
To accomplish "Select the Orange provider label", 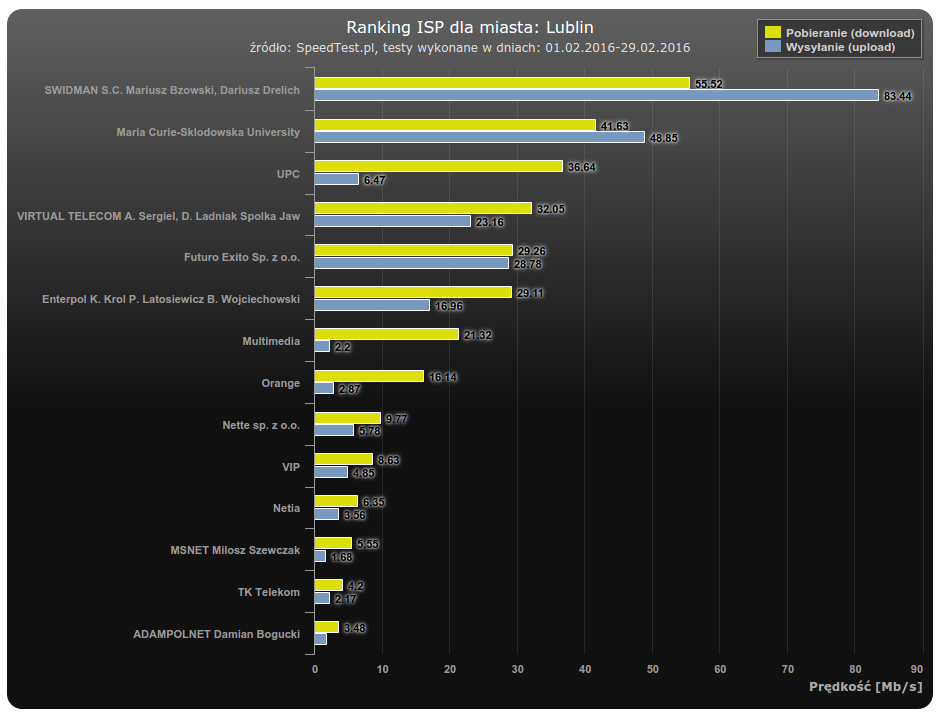I will [281, 383].
